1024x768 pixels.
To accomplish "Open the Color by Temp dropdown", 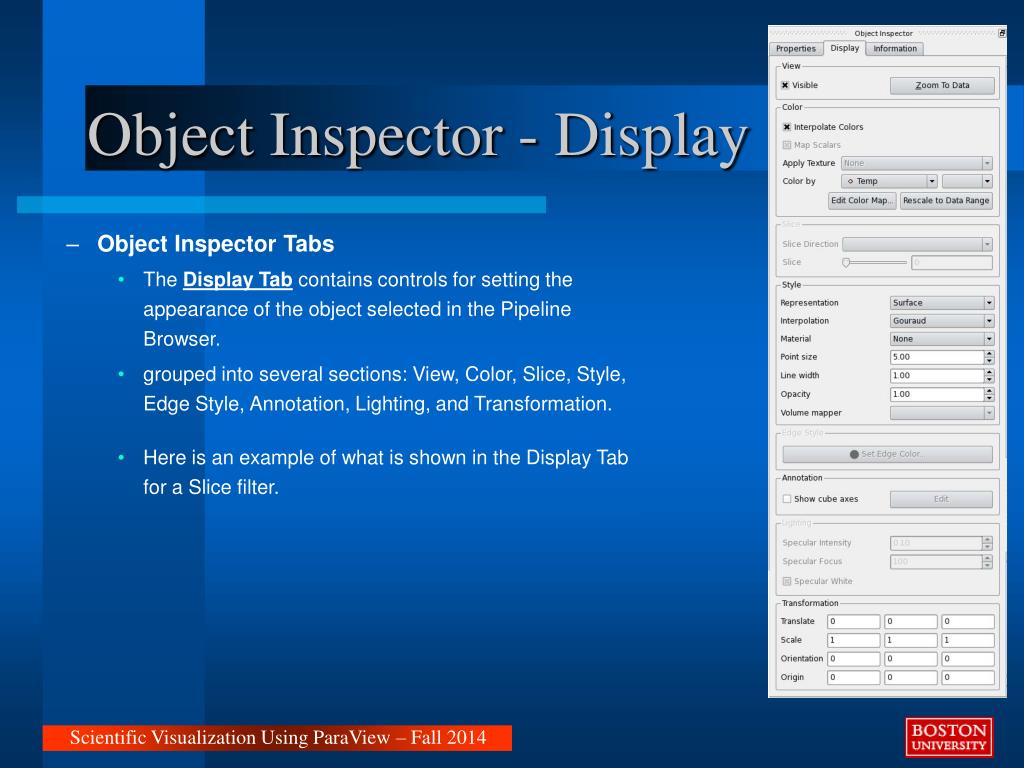I will tap(889, 181).
